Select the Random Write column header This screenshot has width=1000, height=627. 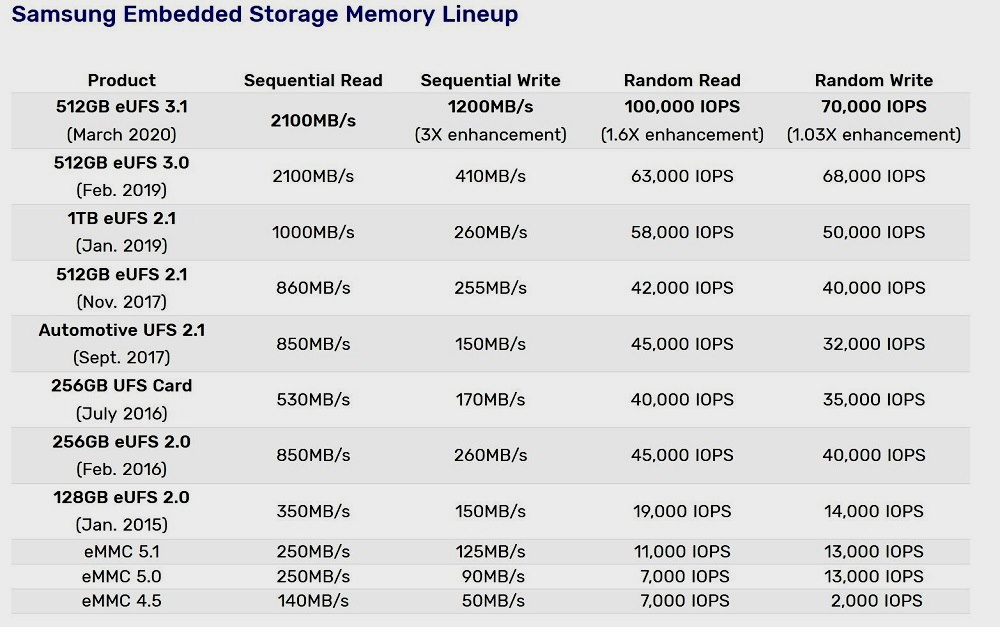coord(873,81)
